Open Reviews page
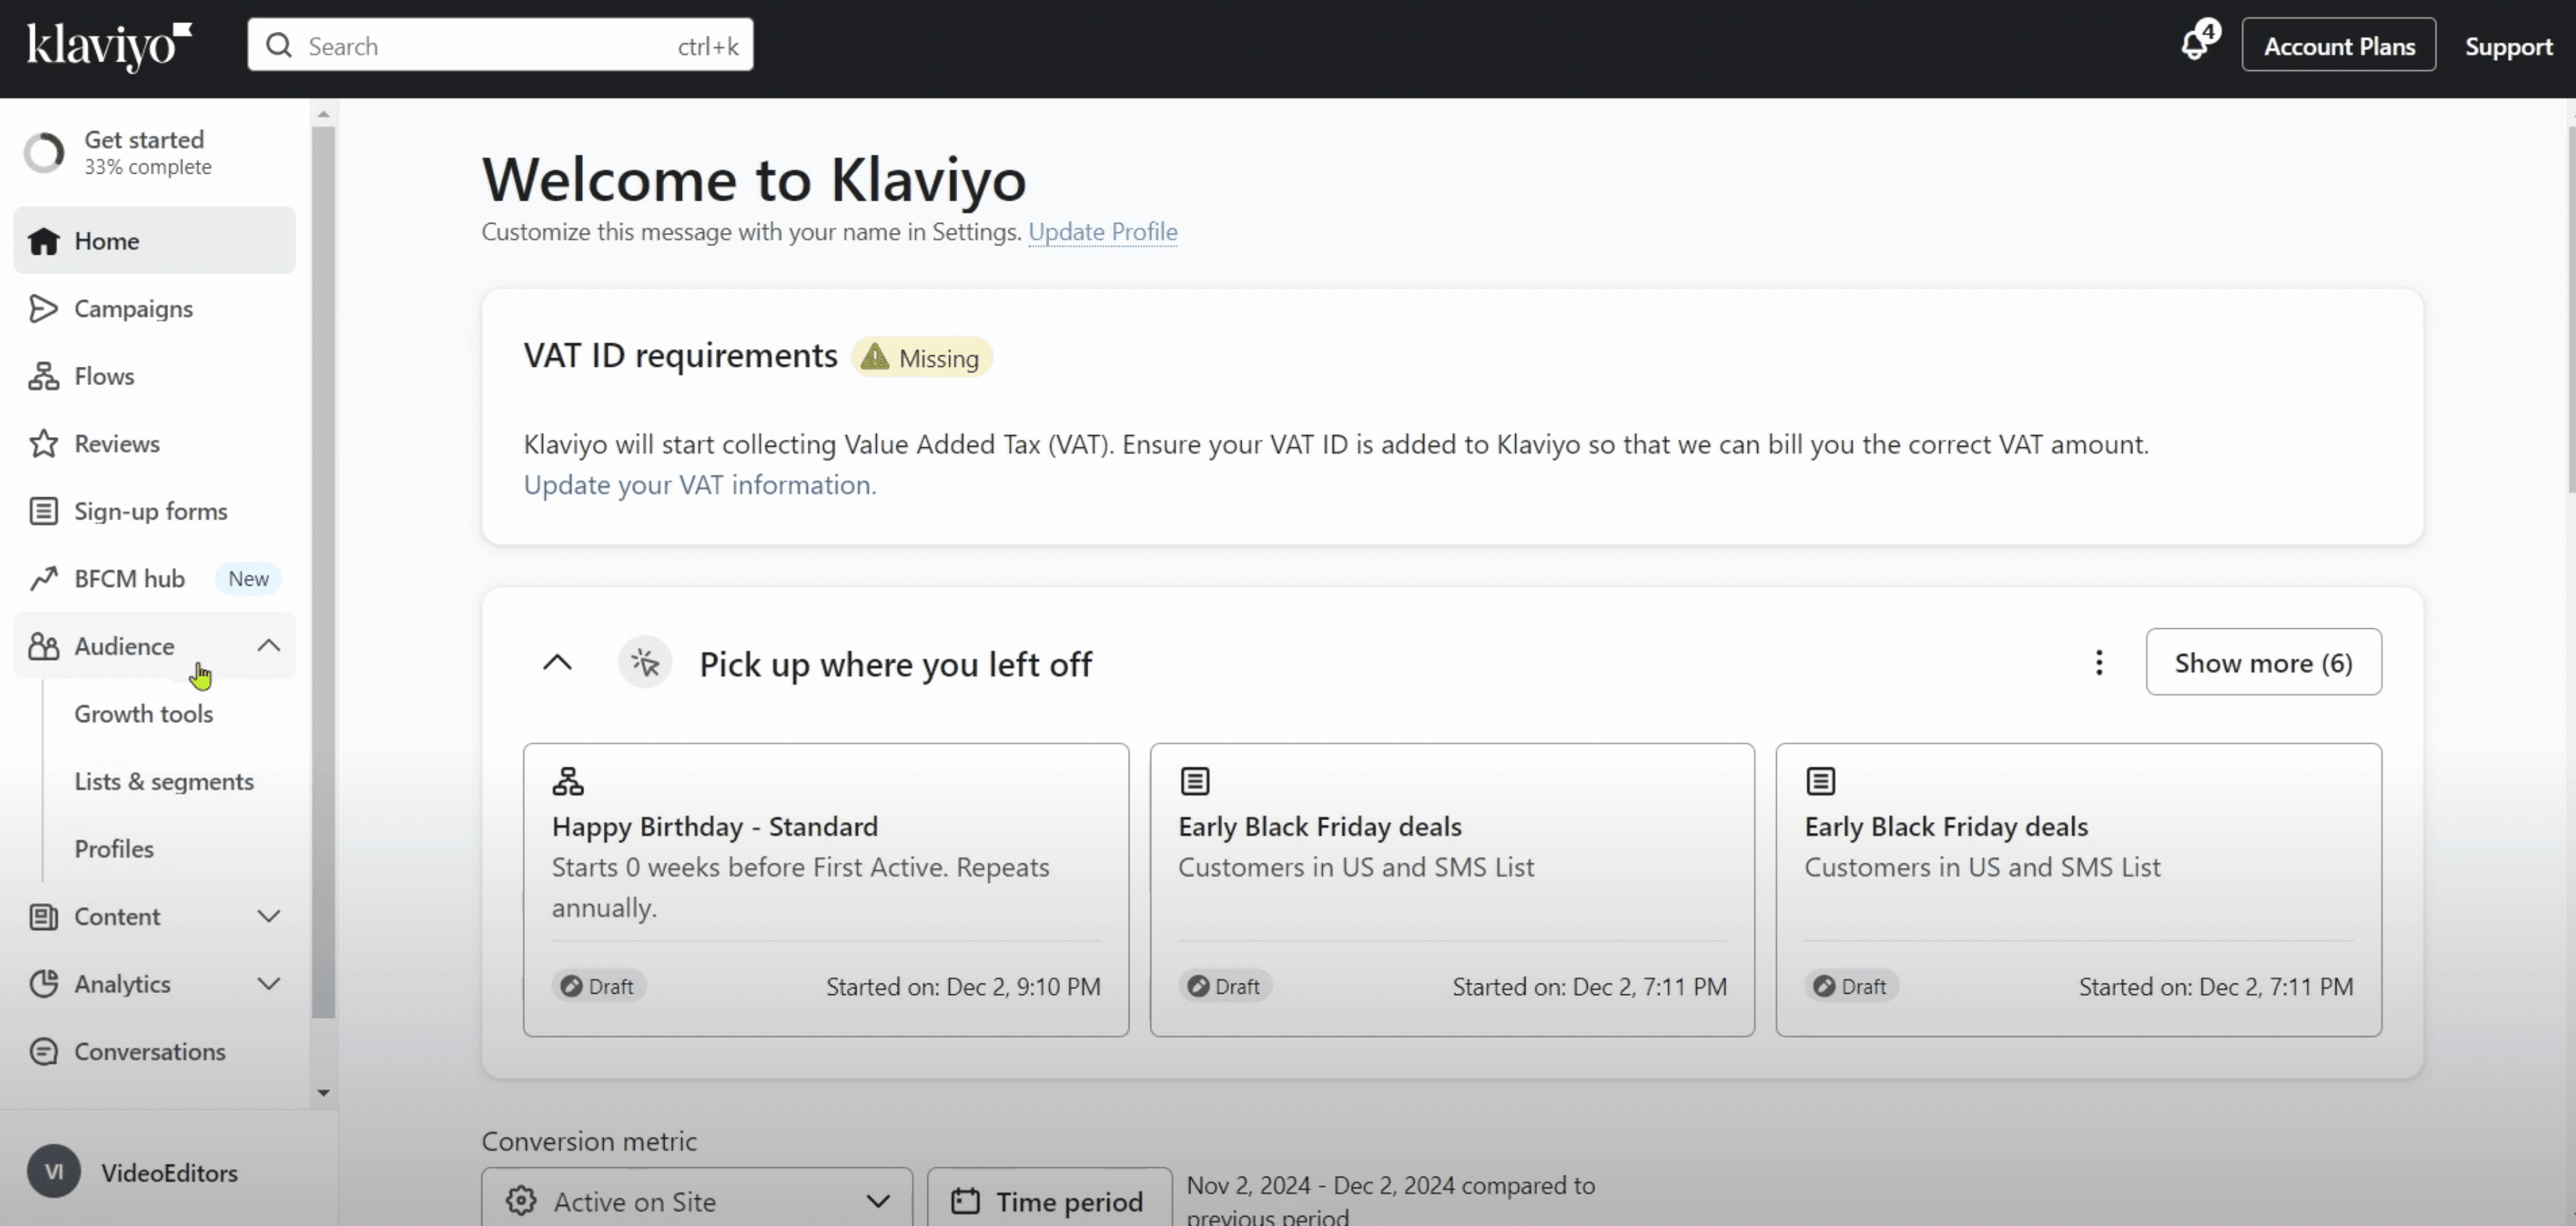Image resolution: width=2576 pixels, height=1226 pixels. 154,443
